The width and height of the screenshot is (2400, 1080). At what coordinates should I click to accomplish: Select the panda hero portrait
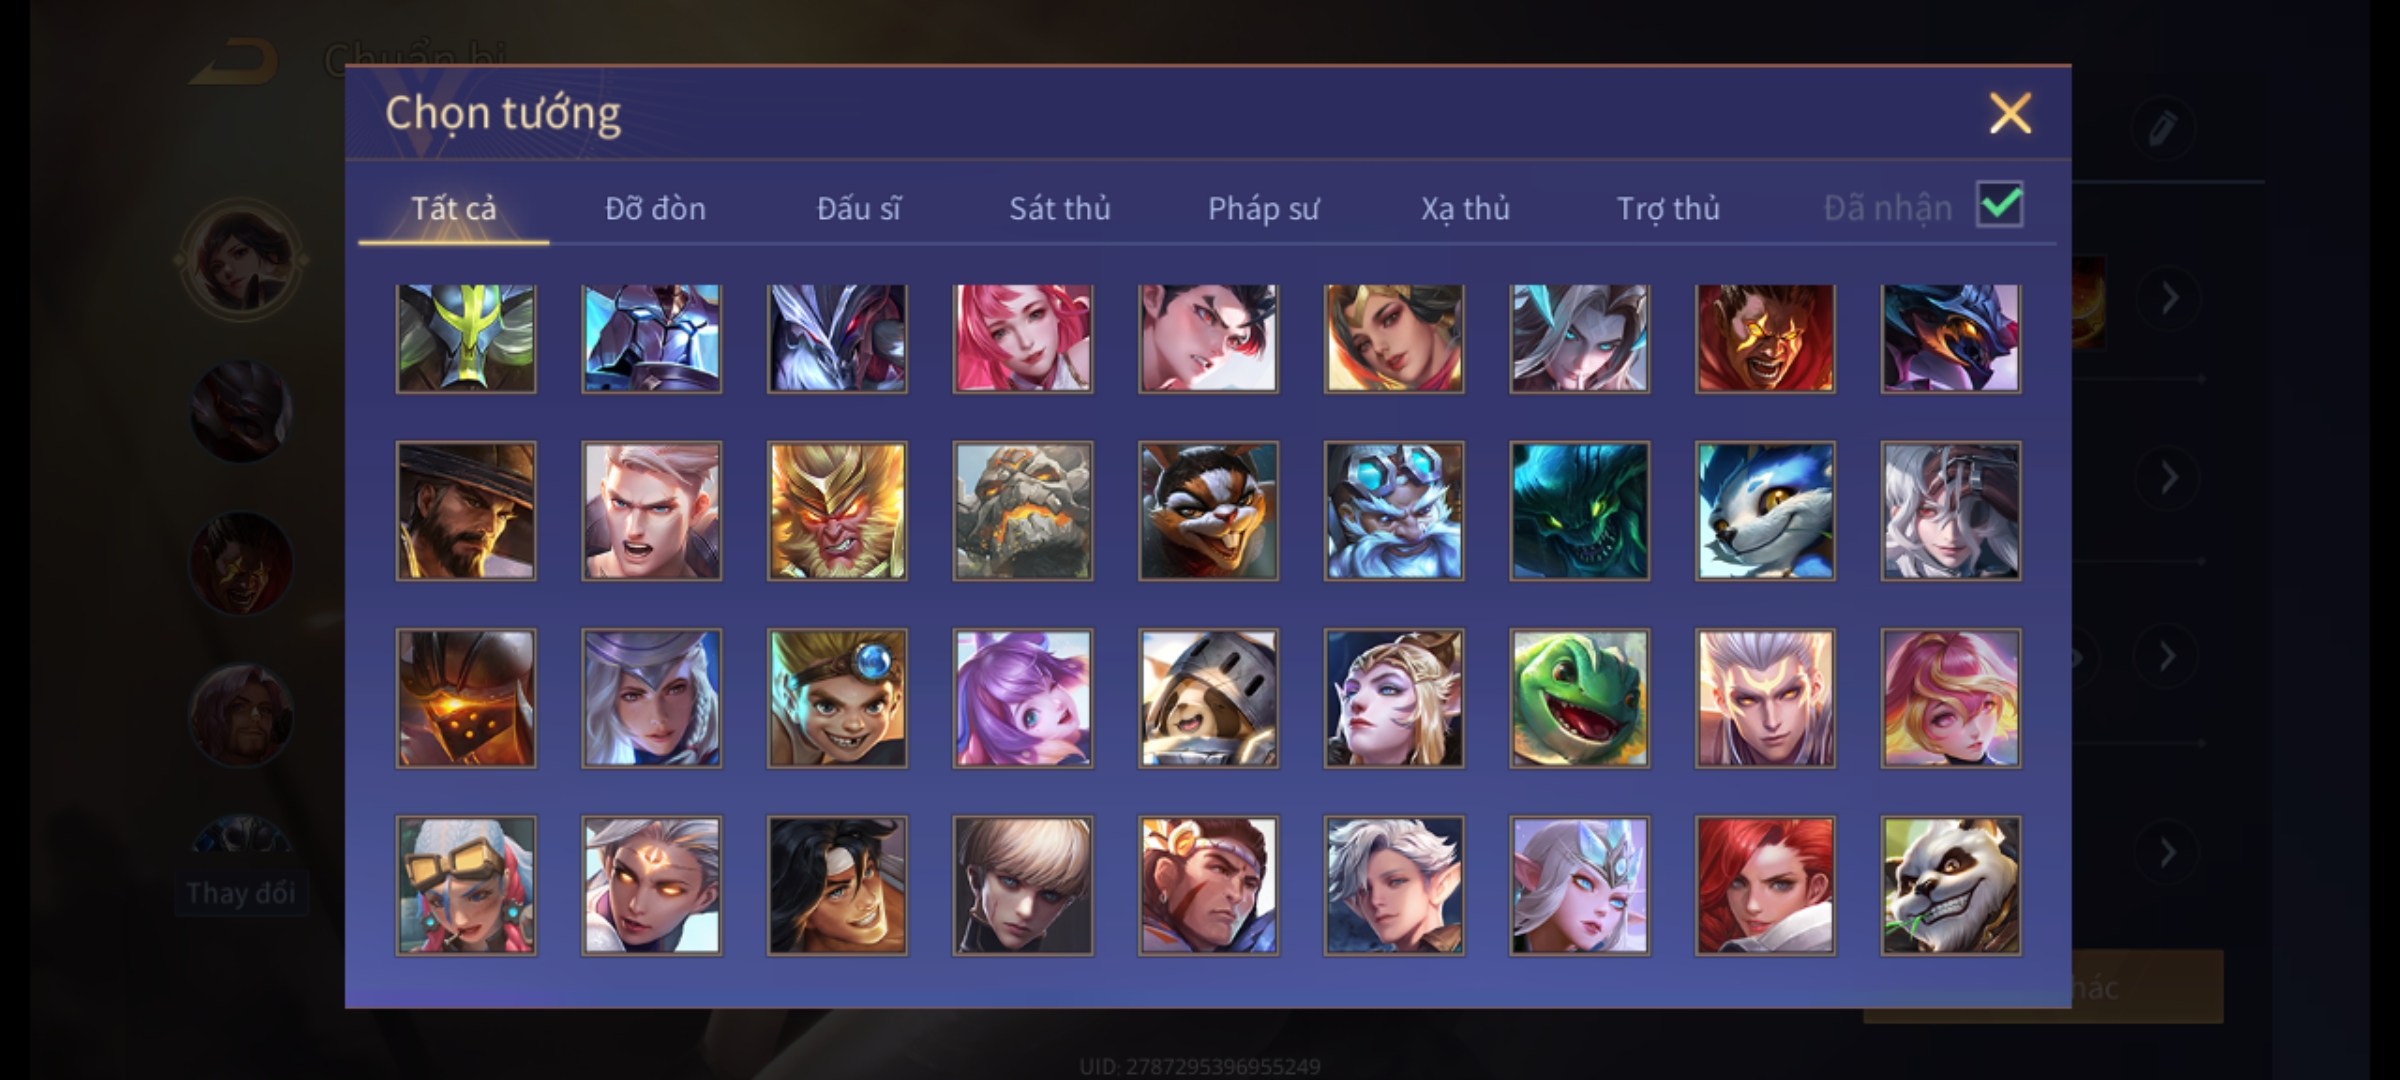[x=1950, y=886]
